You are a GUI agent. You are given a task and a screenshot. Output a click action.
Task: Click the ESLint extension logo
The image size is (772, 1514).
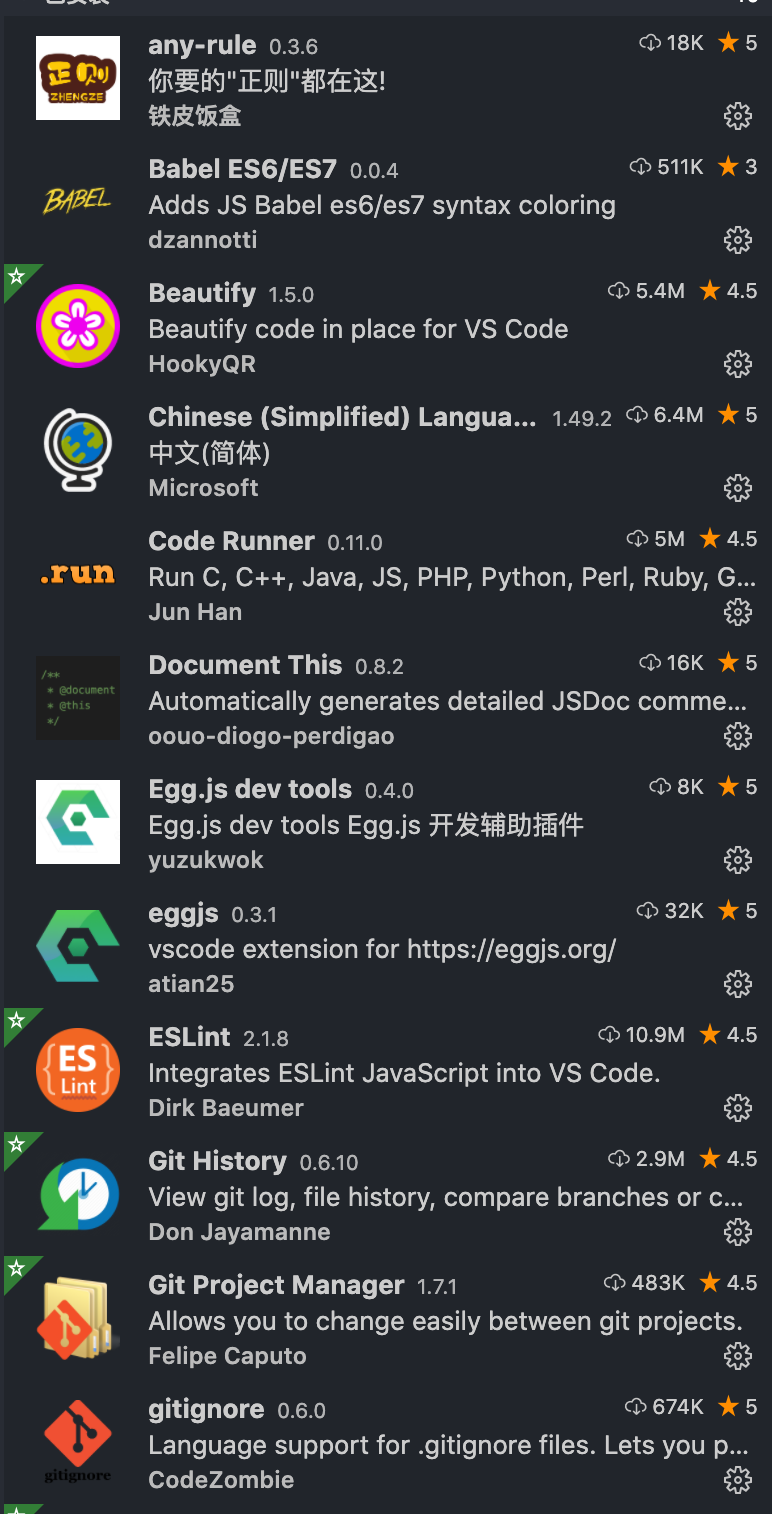(x=78, y=1070)
